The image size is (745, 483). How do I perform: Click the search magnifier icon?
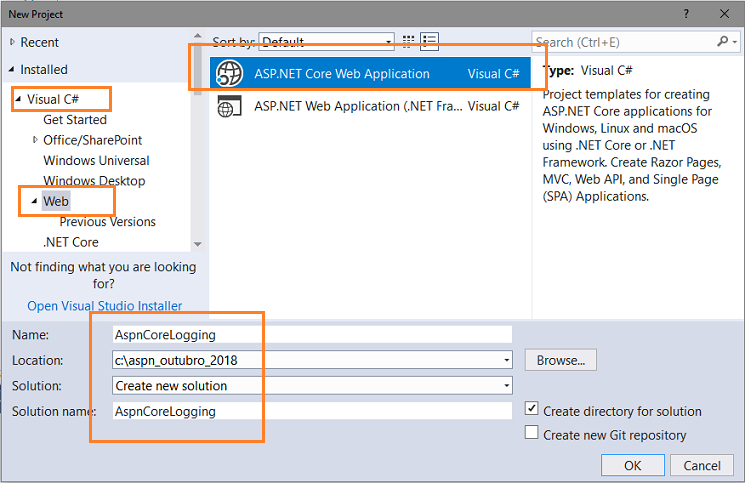pyautogui.click(x=722, y=42)
